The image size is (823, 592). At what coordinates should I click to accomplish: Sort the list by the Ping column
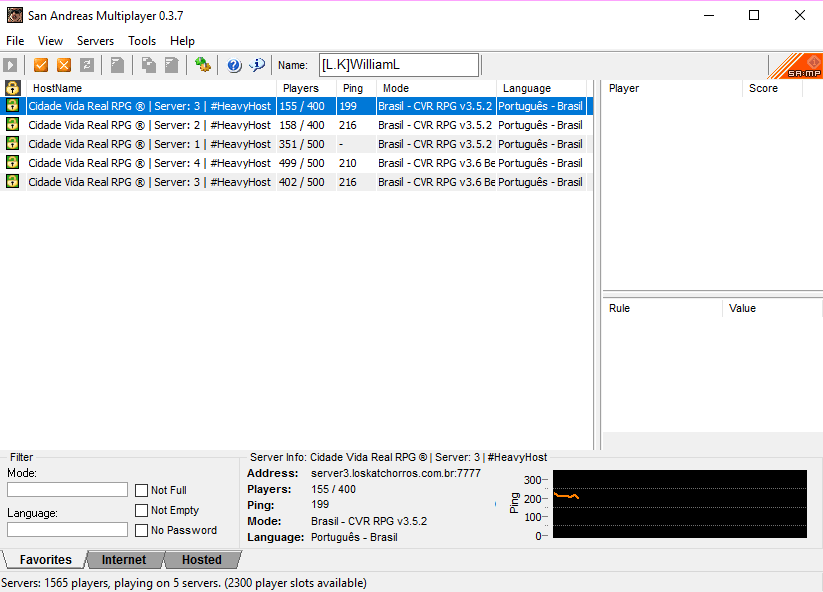[356, 88]
